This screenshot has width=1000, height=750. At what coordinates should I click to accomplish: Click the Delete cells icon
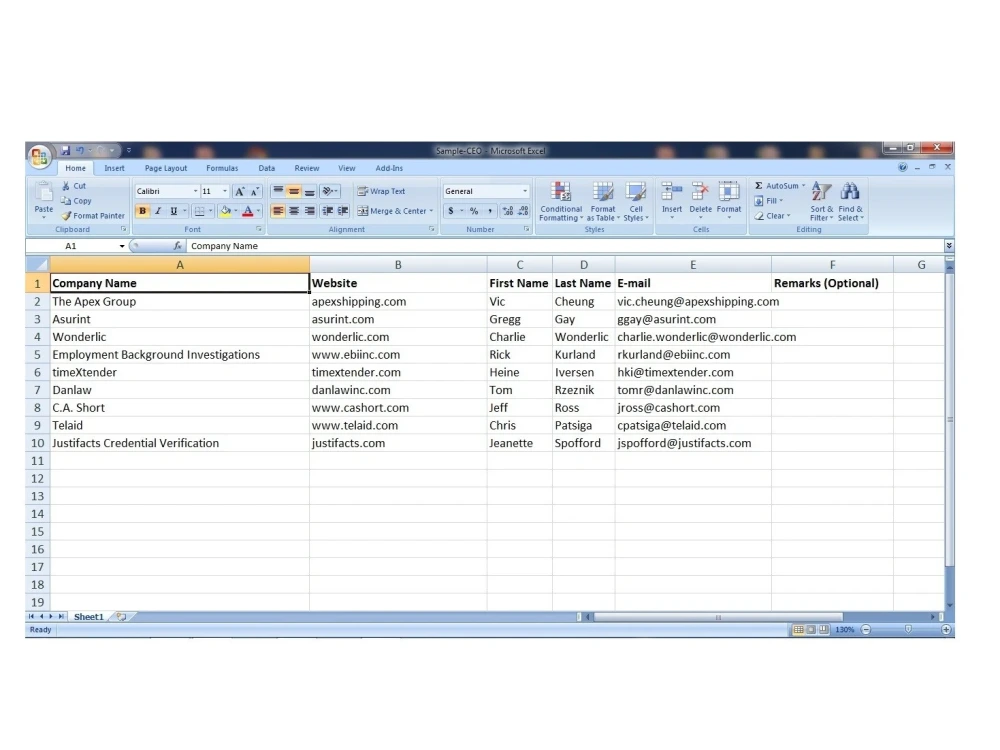coord(700,191)
